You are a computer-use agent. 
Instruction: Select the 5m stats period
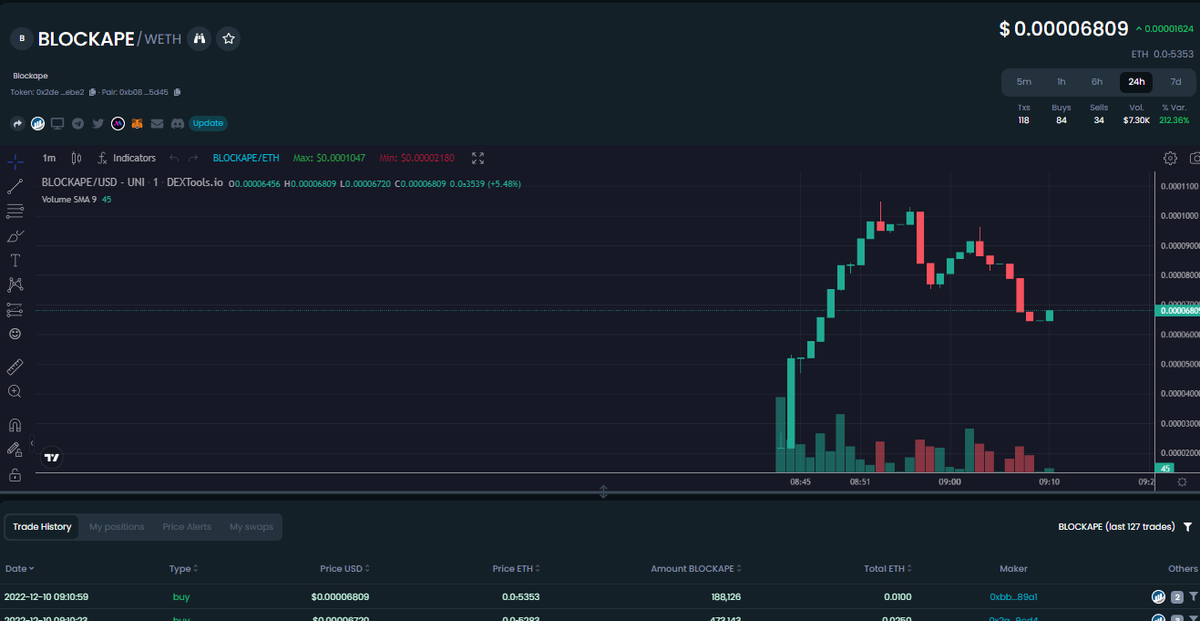point(1024,82)
